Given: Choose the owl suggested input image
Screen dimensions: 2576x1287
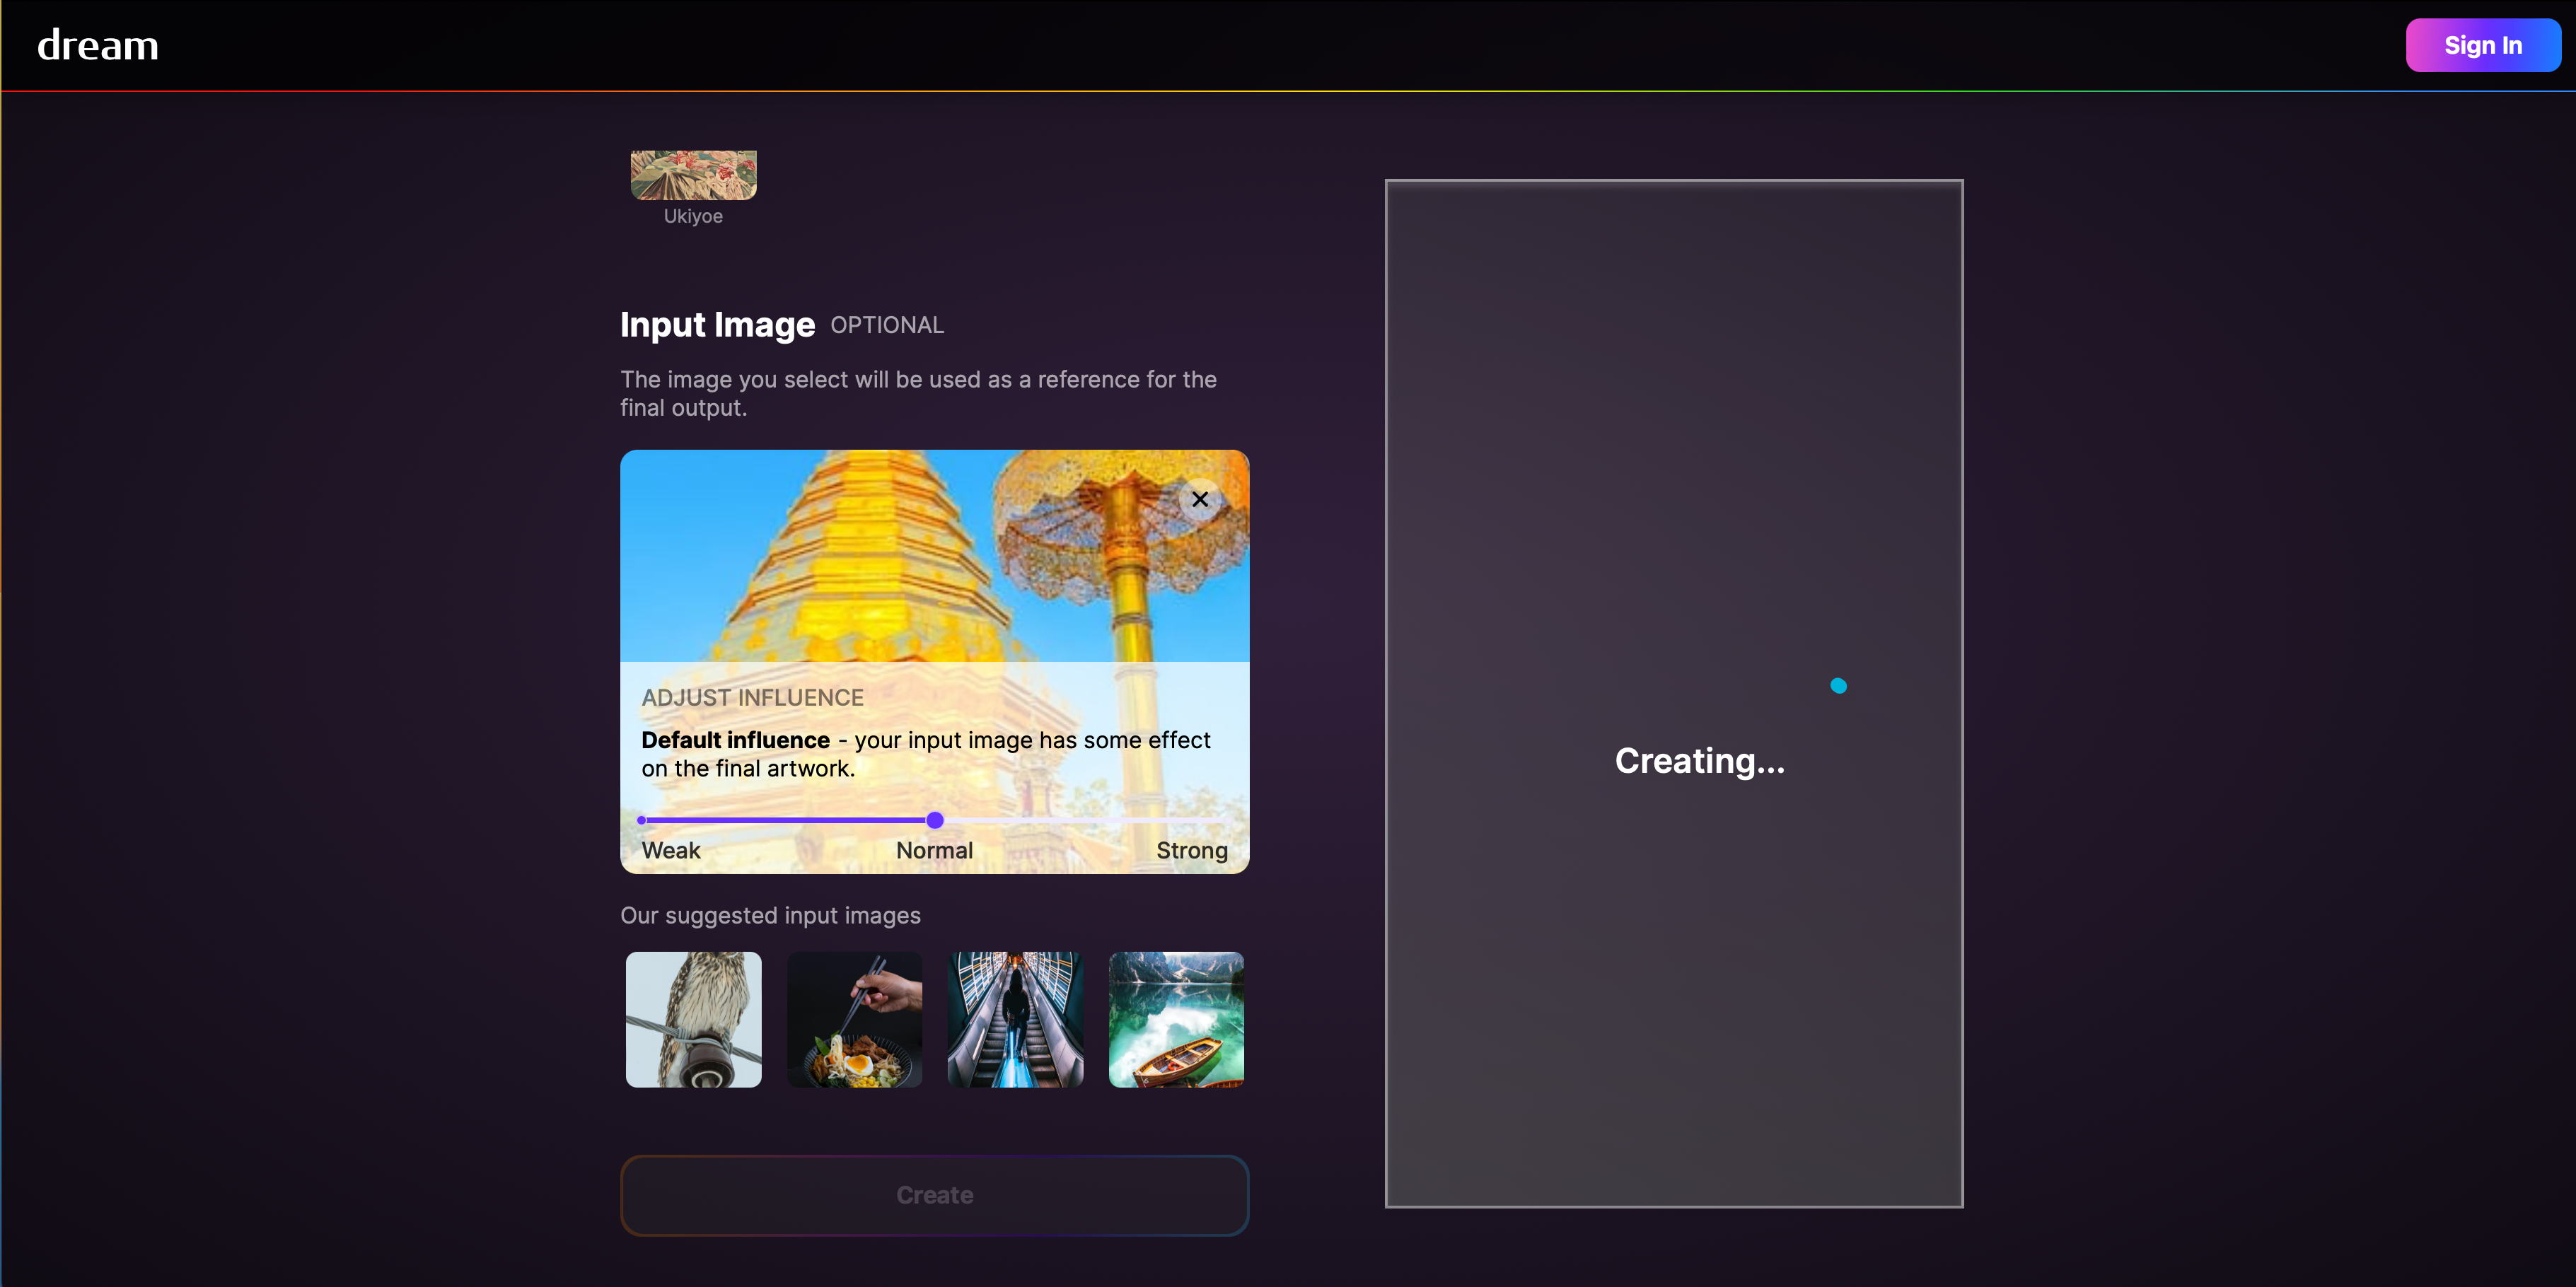Looking at the screenshot, I should click(x=693, y=1019).
